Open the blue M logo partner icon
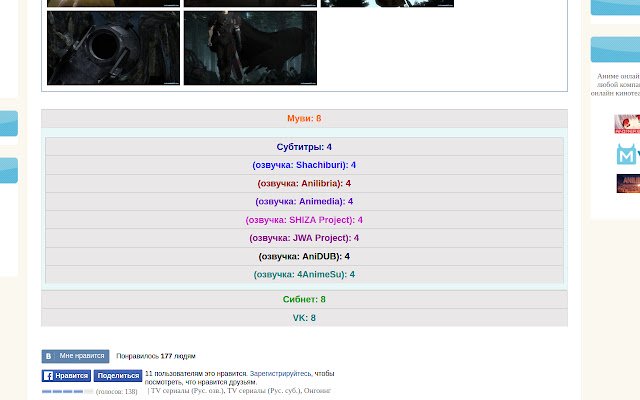Image resolution: width=640 pixels, height=400 pixels. point(628,154)
